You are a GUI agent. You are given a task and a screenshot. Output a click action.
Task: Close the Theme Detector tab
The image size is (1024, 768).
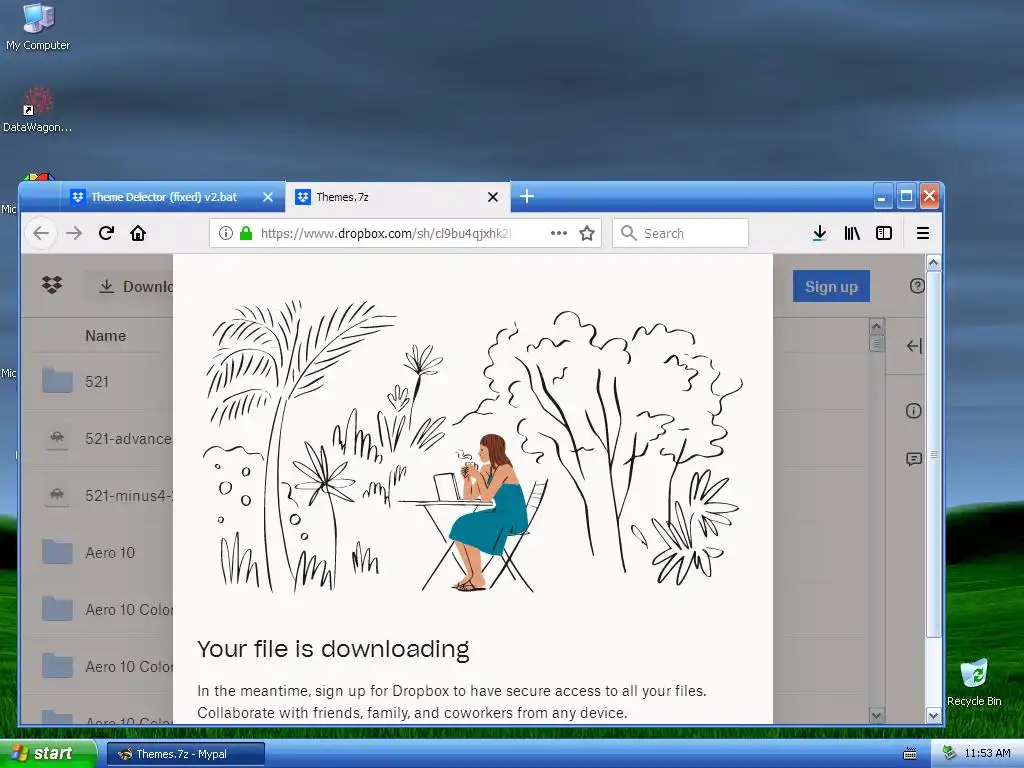click(x=268, y=197)
